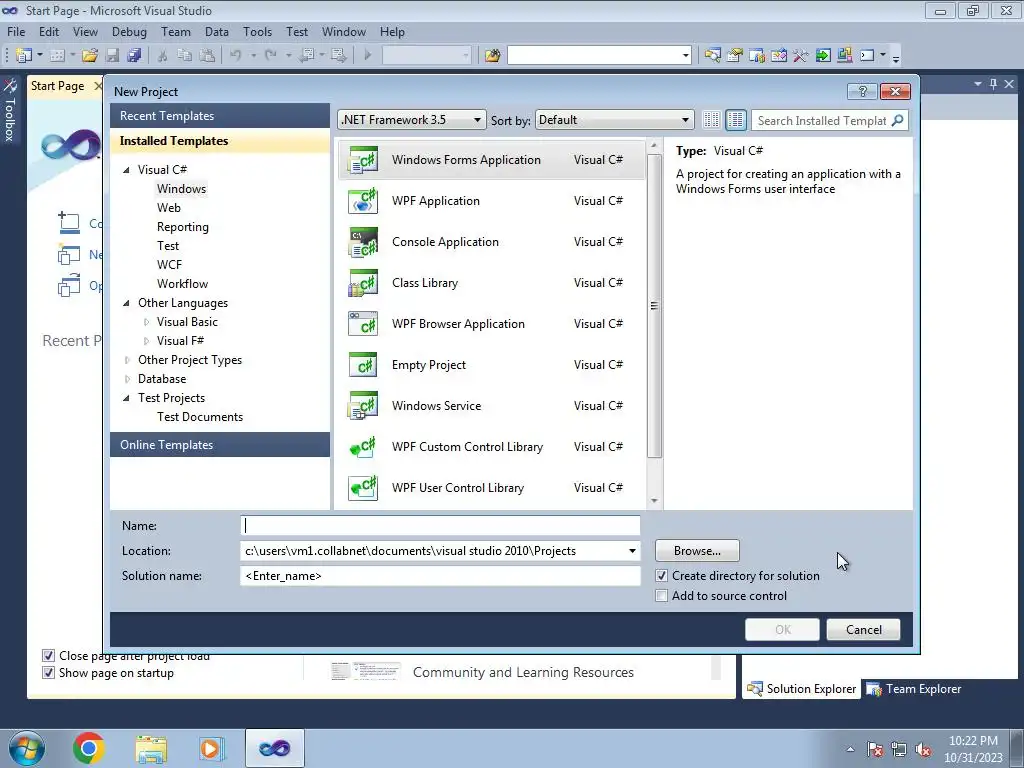
Task: Toggle Show page on startup checkbox
Action: point(48,673)
